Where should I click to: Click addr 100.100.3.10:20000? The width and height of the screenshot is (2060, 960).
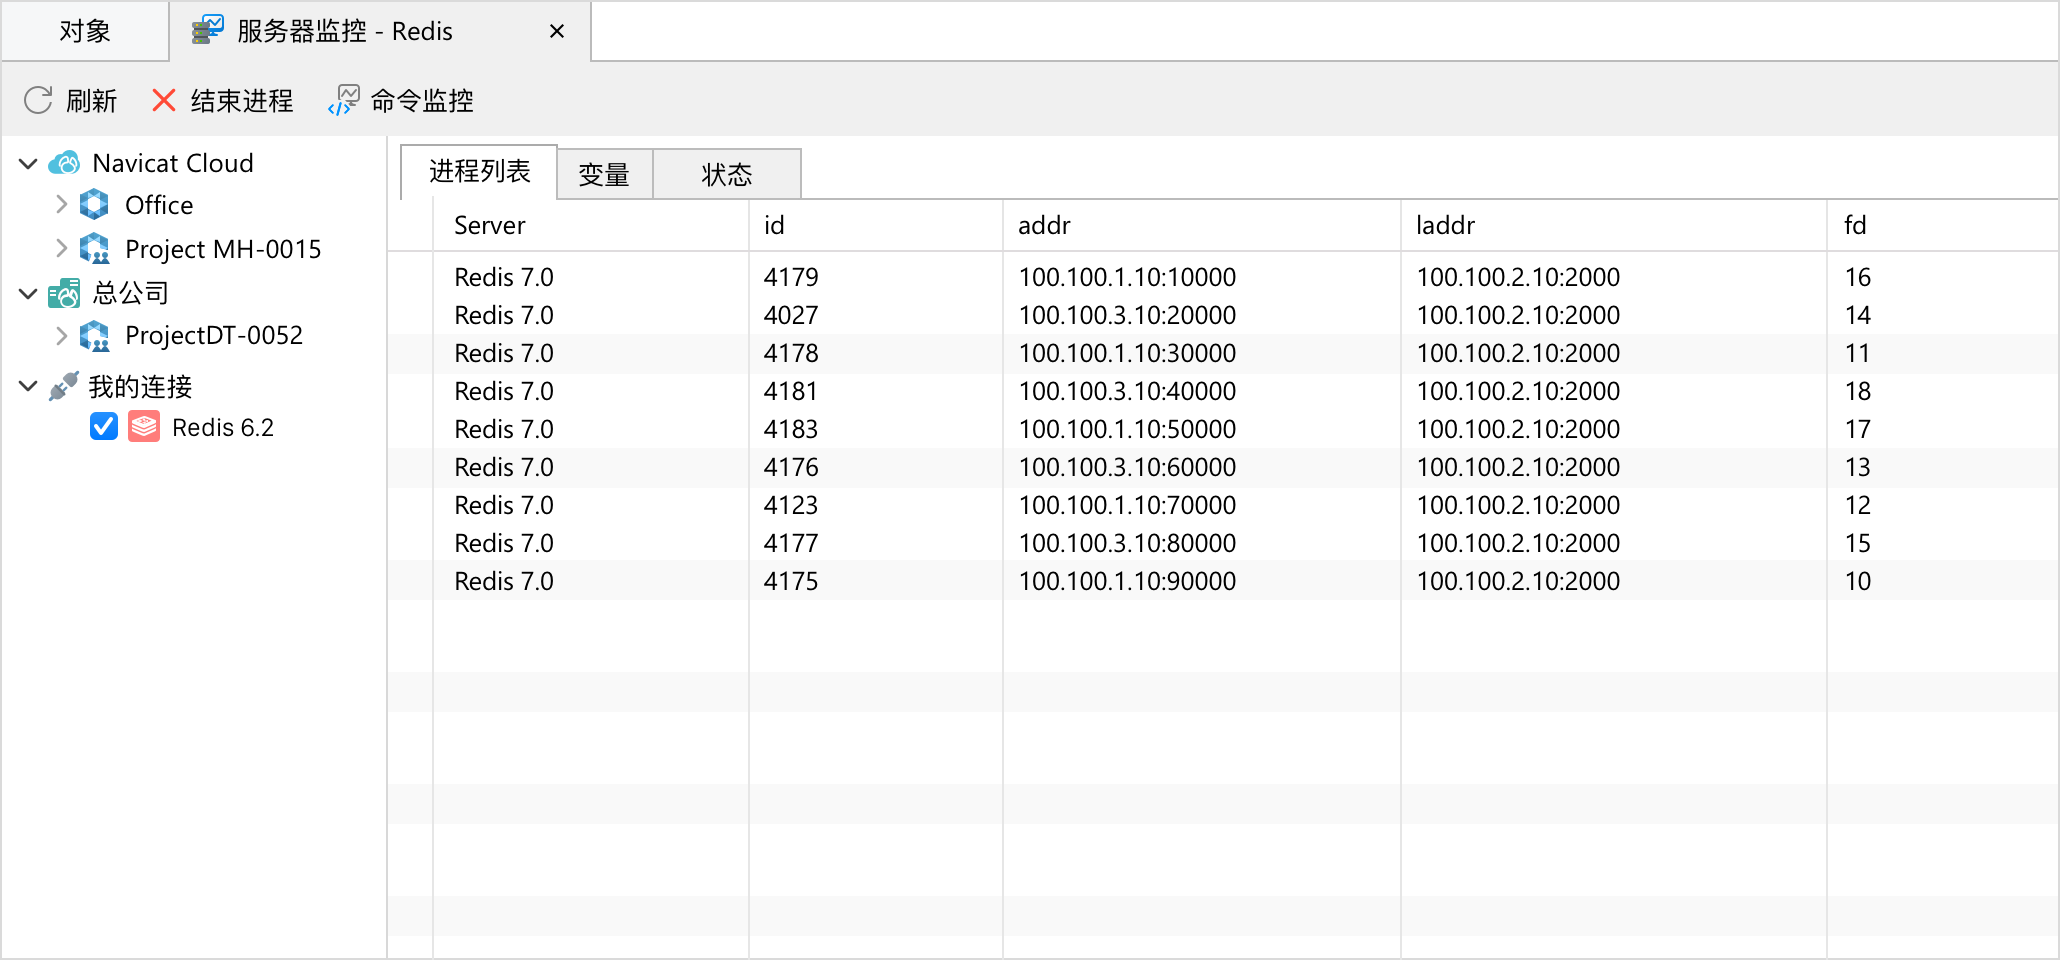pos(1127,315)
